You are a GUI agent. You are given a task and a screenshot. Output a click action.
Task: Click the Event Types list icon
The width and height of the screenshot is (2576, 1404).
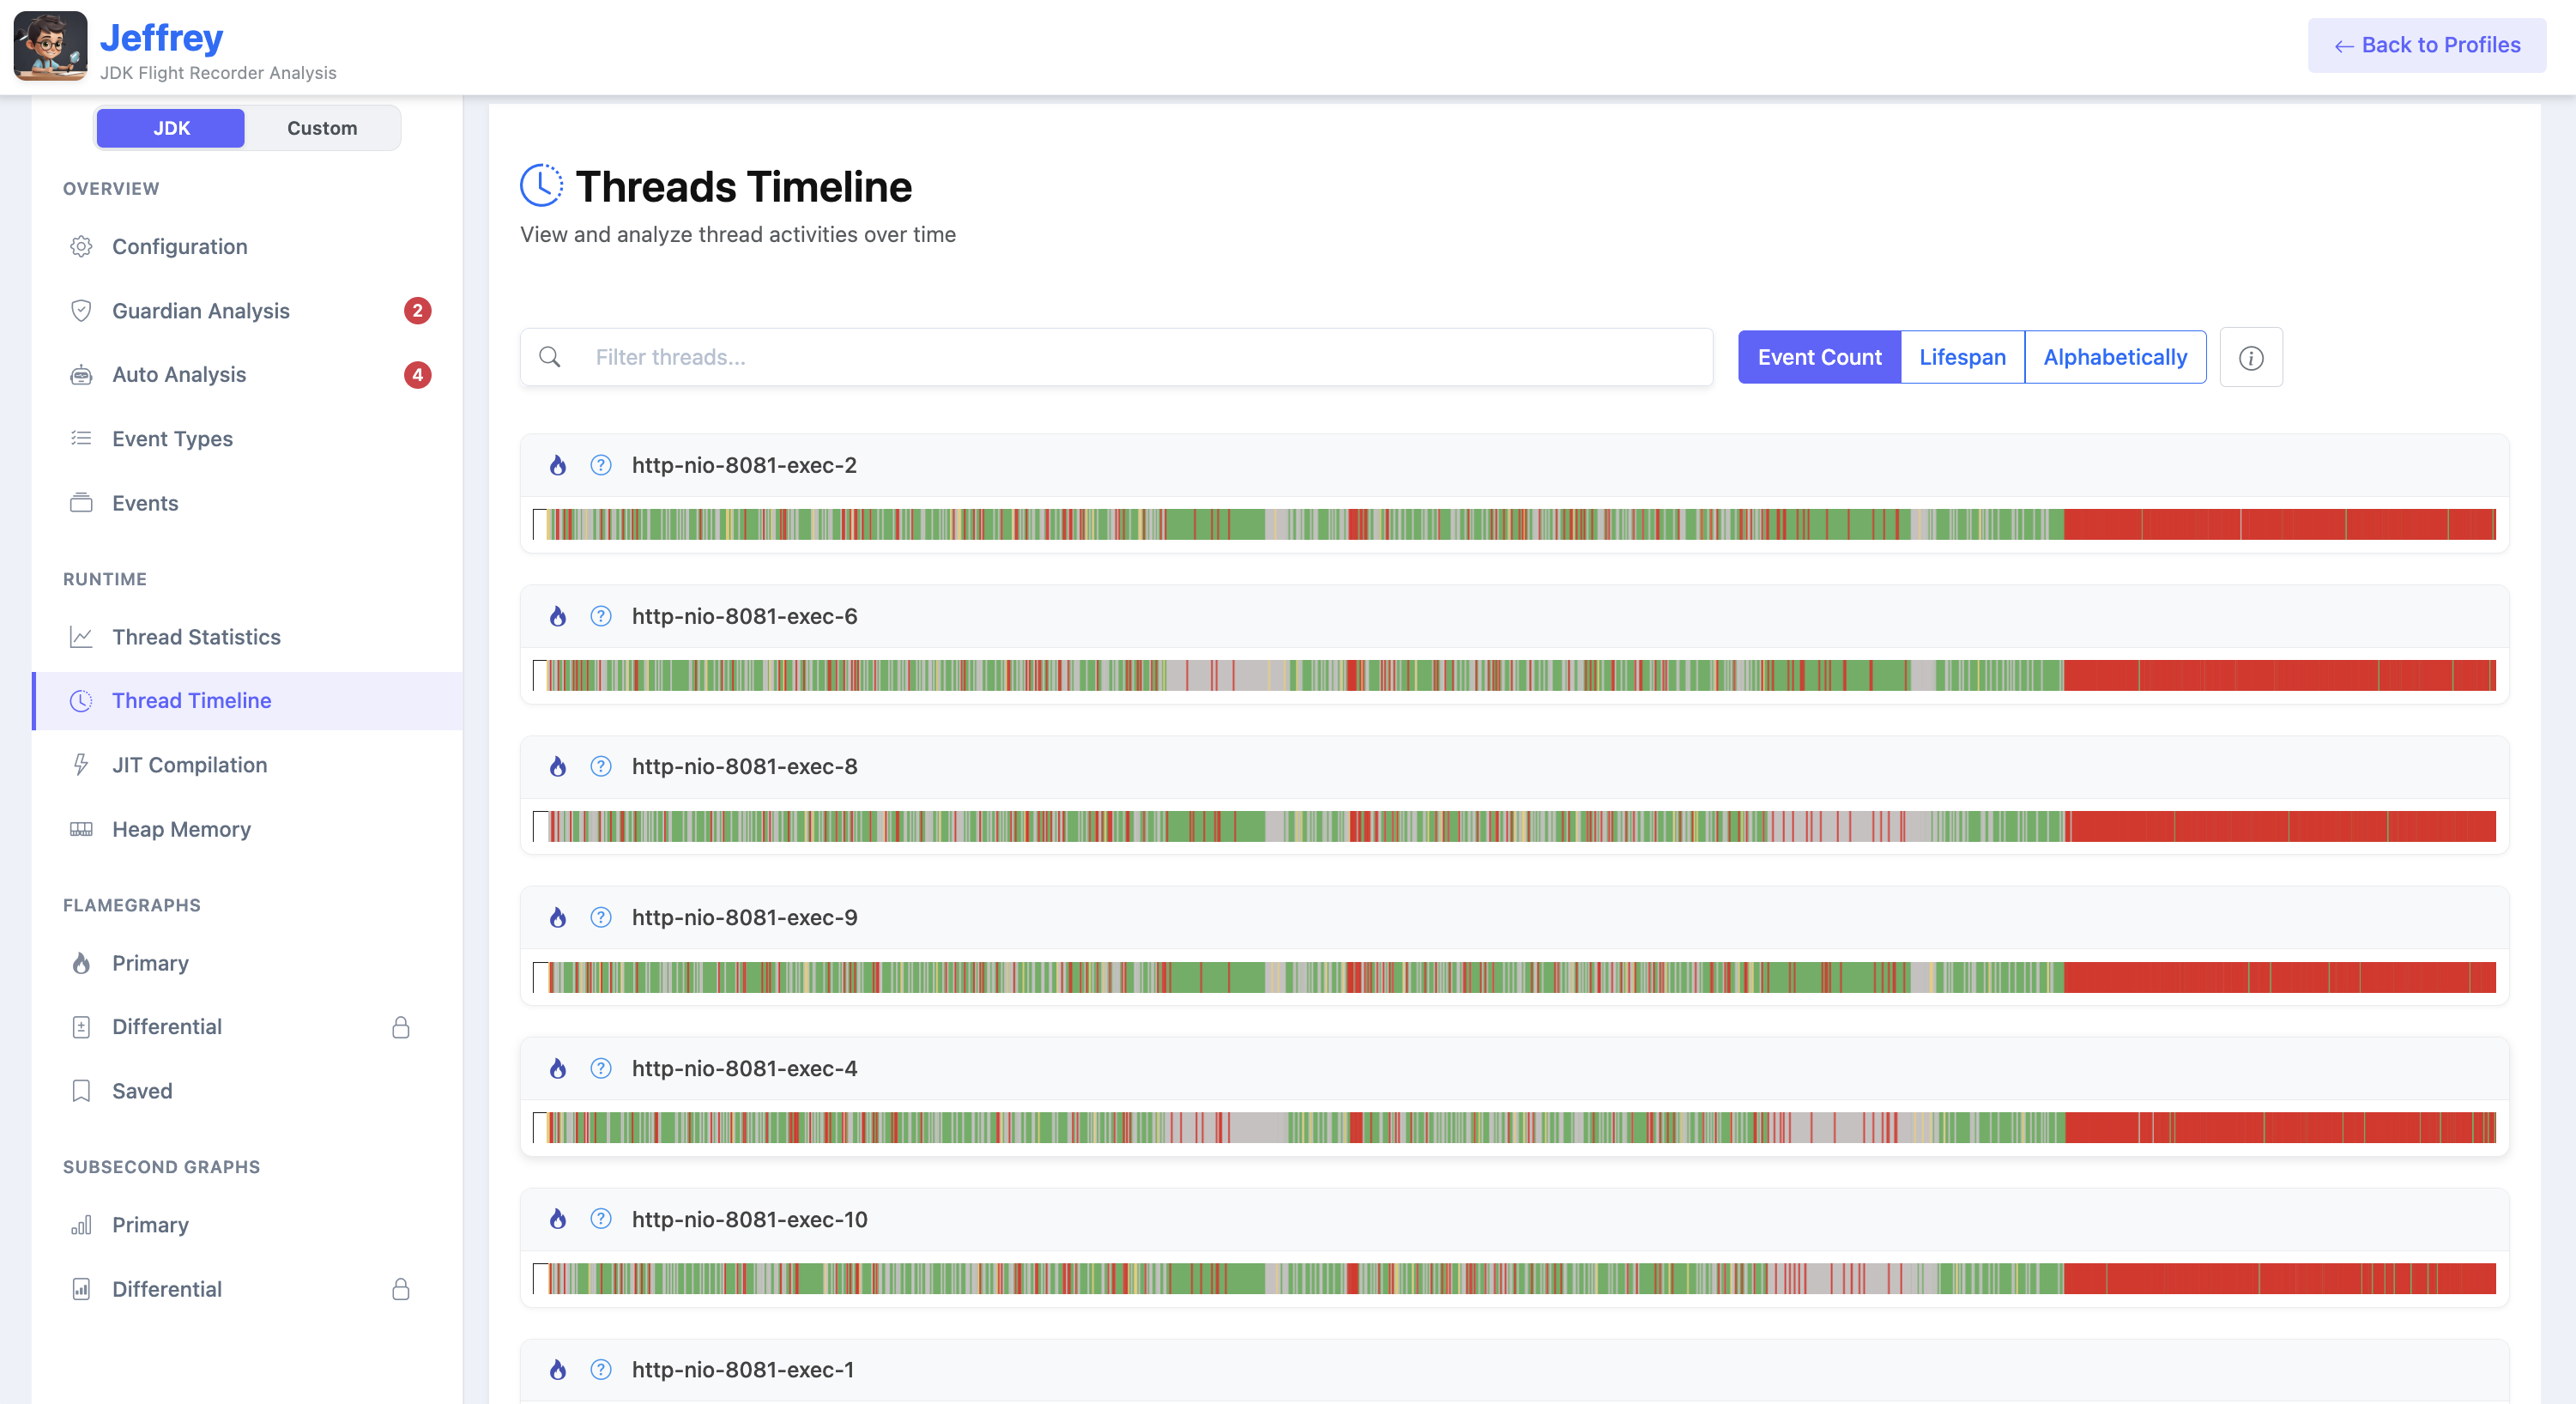[82, 438]
